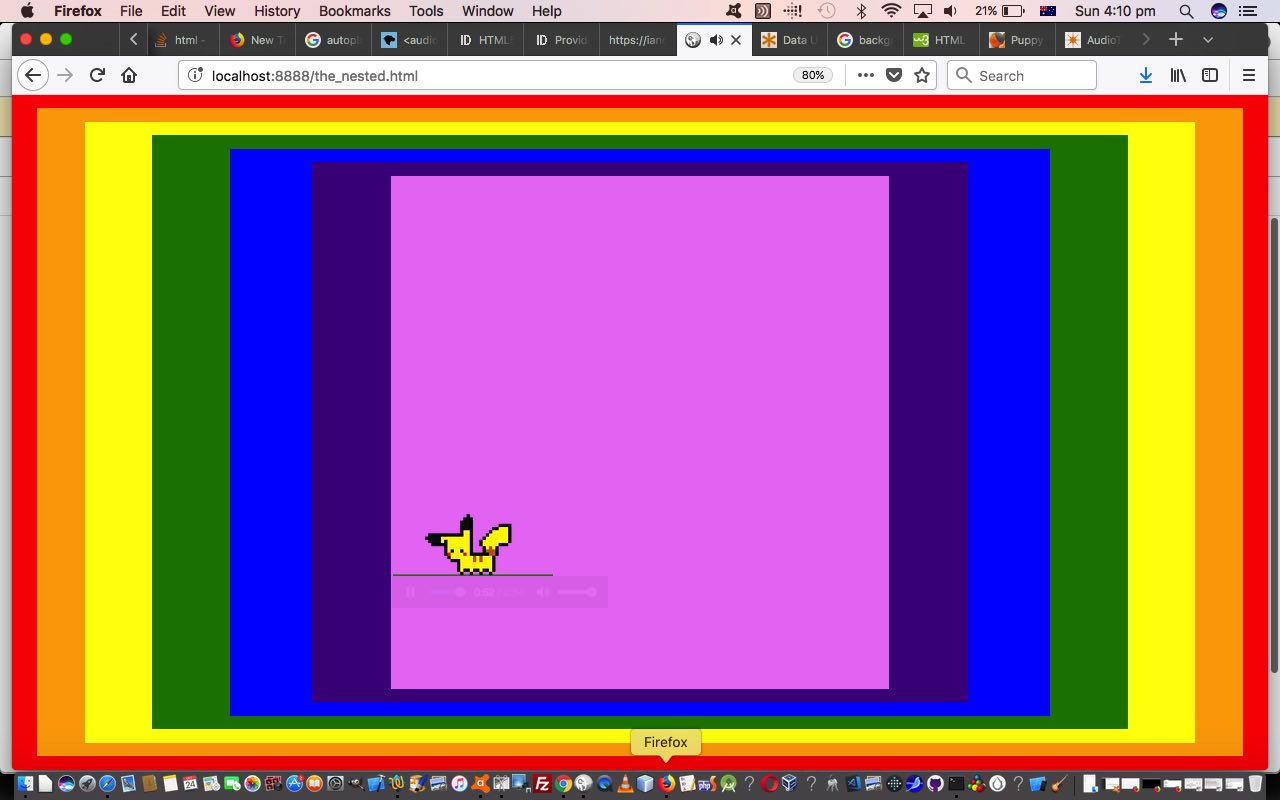Open the Help menu
This screenshot has height=800, width=1280.
pos(546,11)
